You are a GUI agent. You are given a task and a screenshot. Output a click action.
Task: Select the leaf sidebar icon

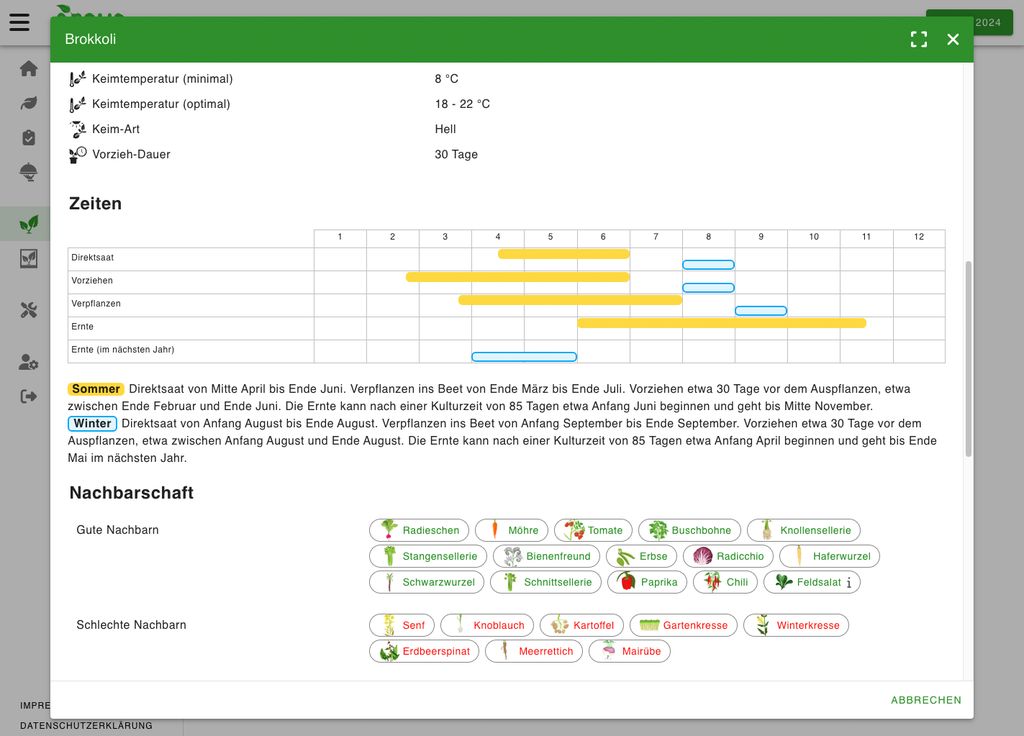click(26, 103)
